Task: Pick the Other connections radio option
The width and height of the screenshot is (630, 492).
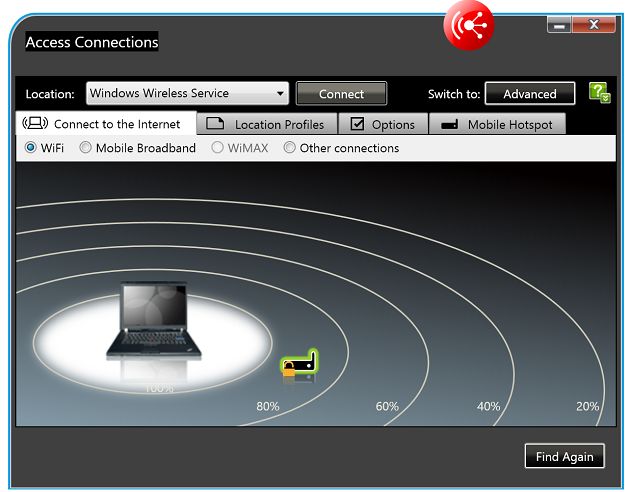Action: tap(289, 147)
